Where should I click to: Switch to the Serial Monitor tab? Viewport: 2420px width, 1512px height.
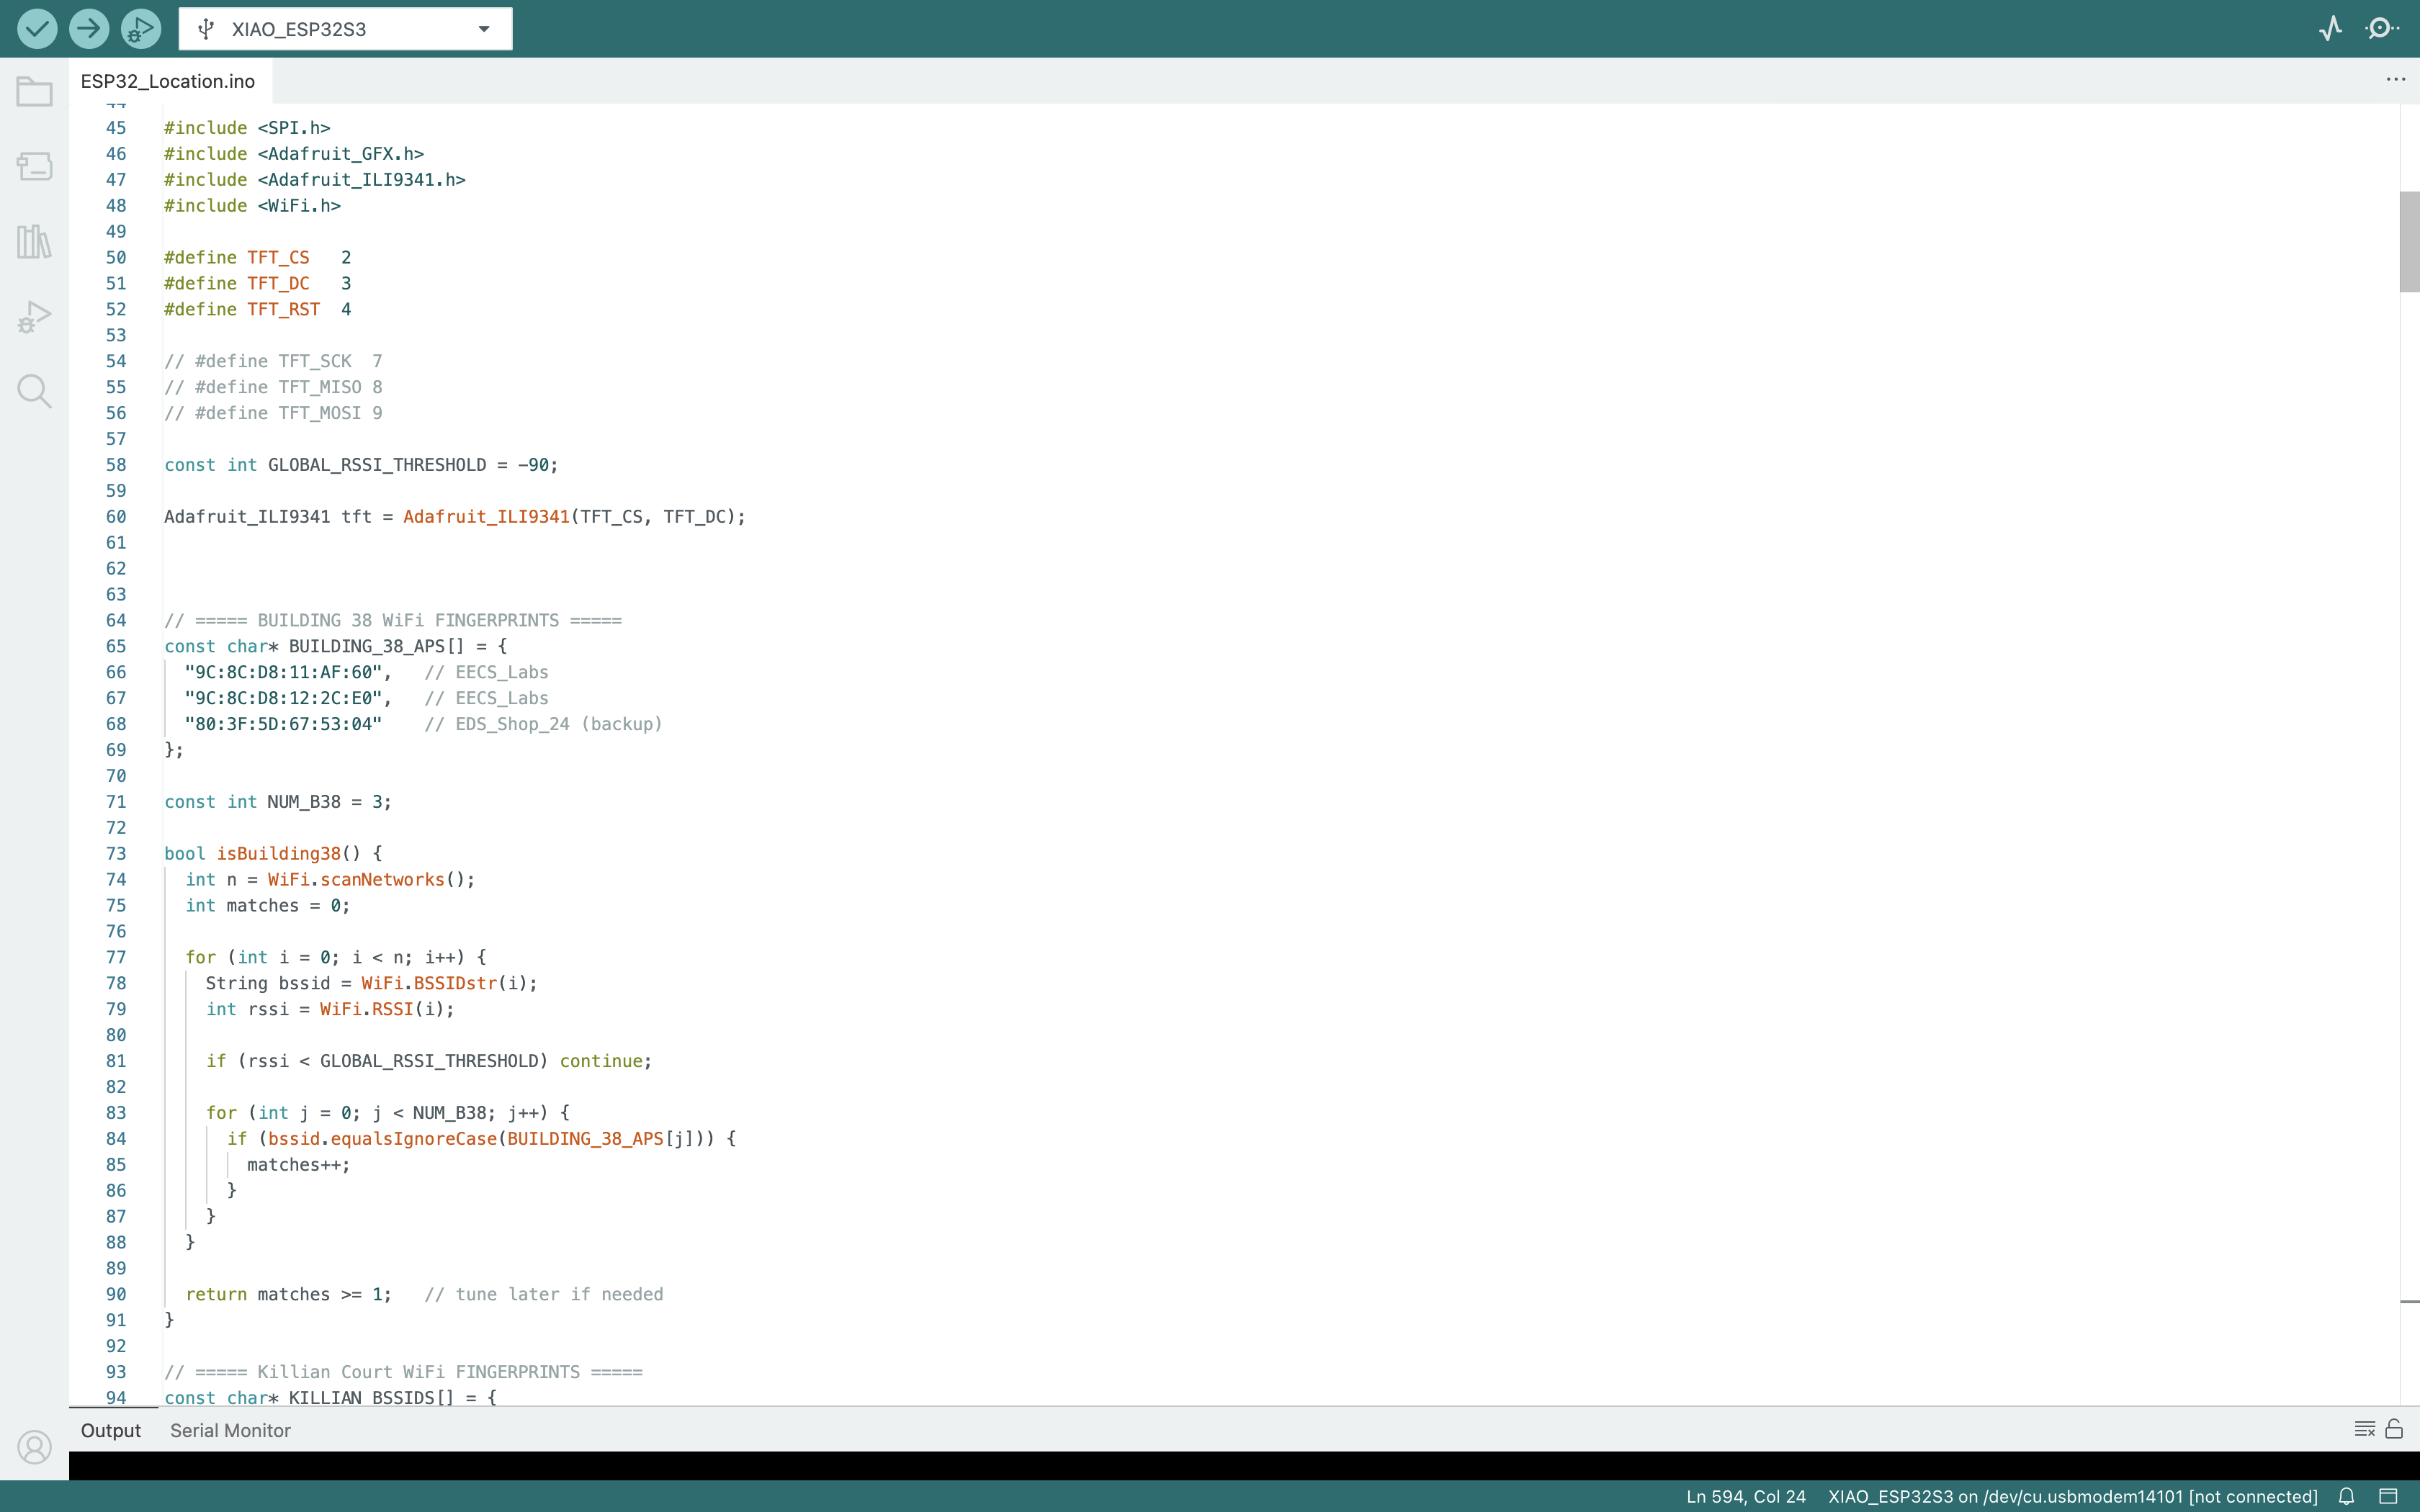tap(230, 1431)
